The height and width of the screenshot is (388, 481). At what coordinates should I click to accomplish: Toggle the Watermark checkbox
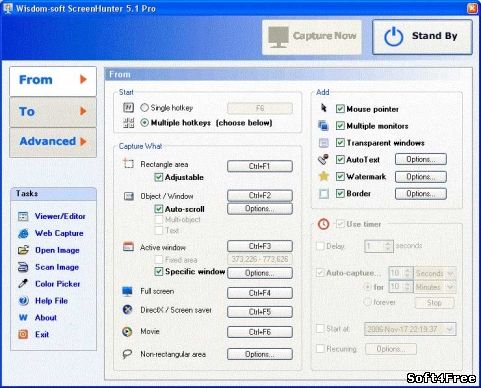coord(340,176)
